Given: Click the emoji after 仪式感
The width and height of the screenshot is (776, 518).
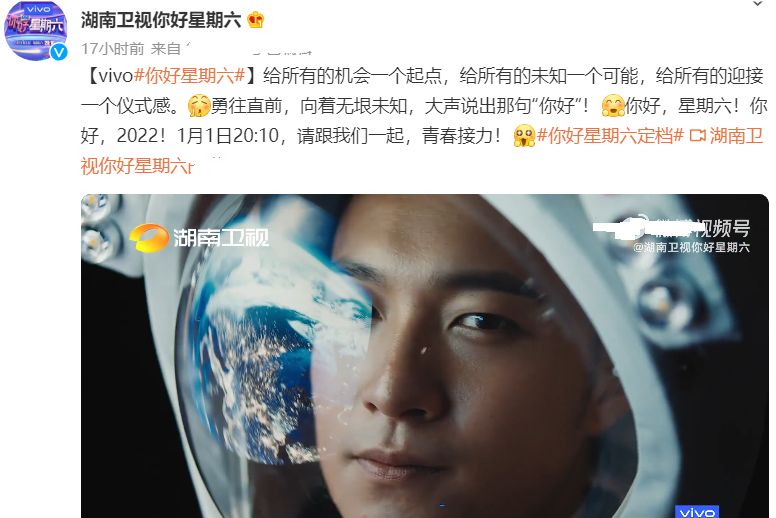Looking at the screenshot, I should click(x=198, y=106).
